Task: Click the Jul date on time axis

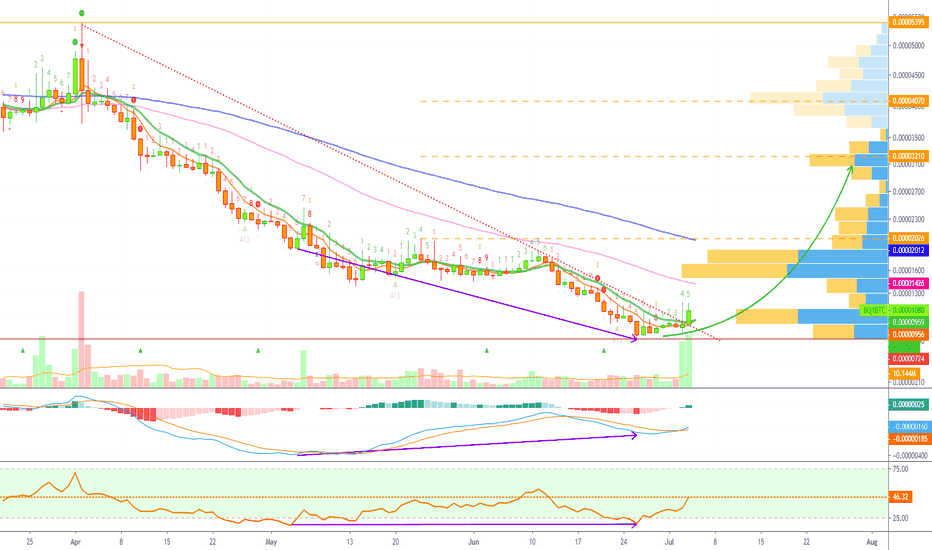Action: (x=669, y=542)
